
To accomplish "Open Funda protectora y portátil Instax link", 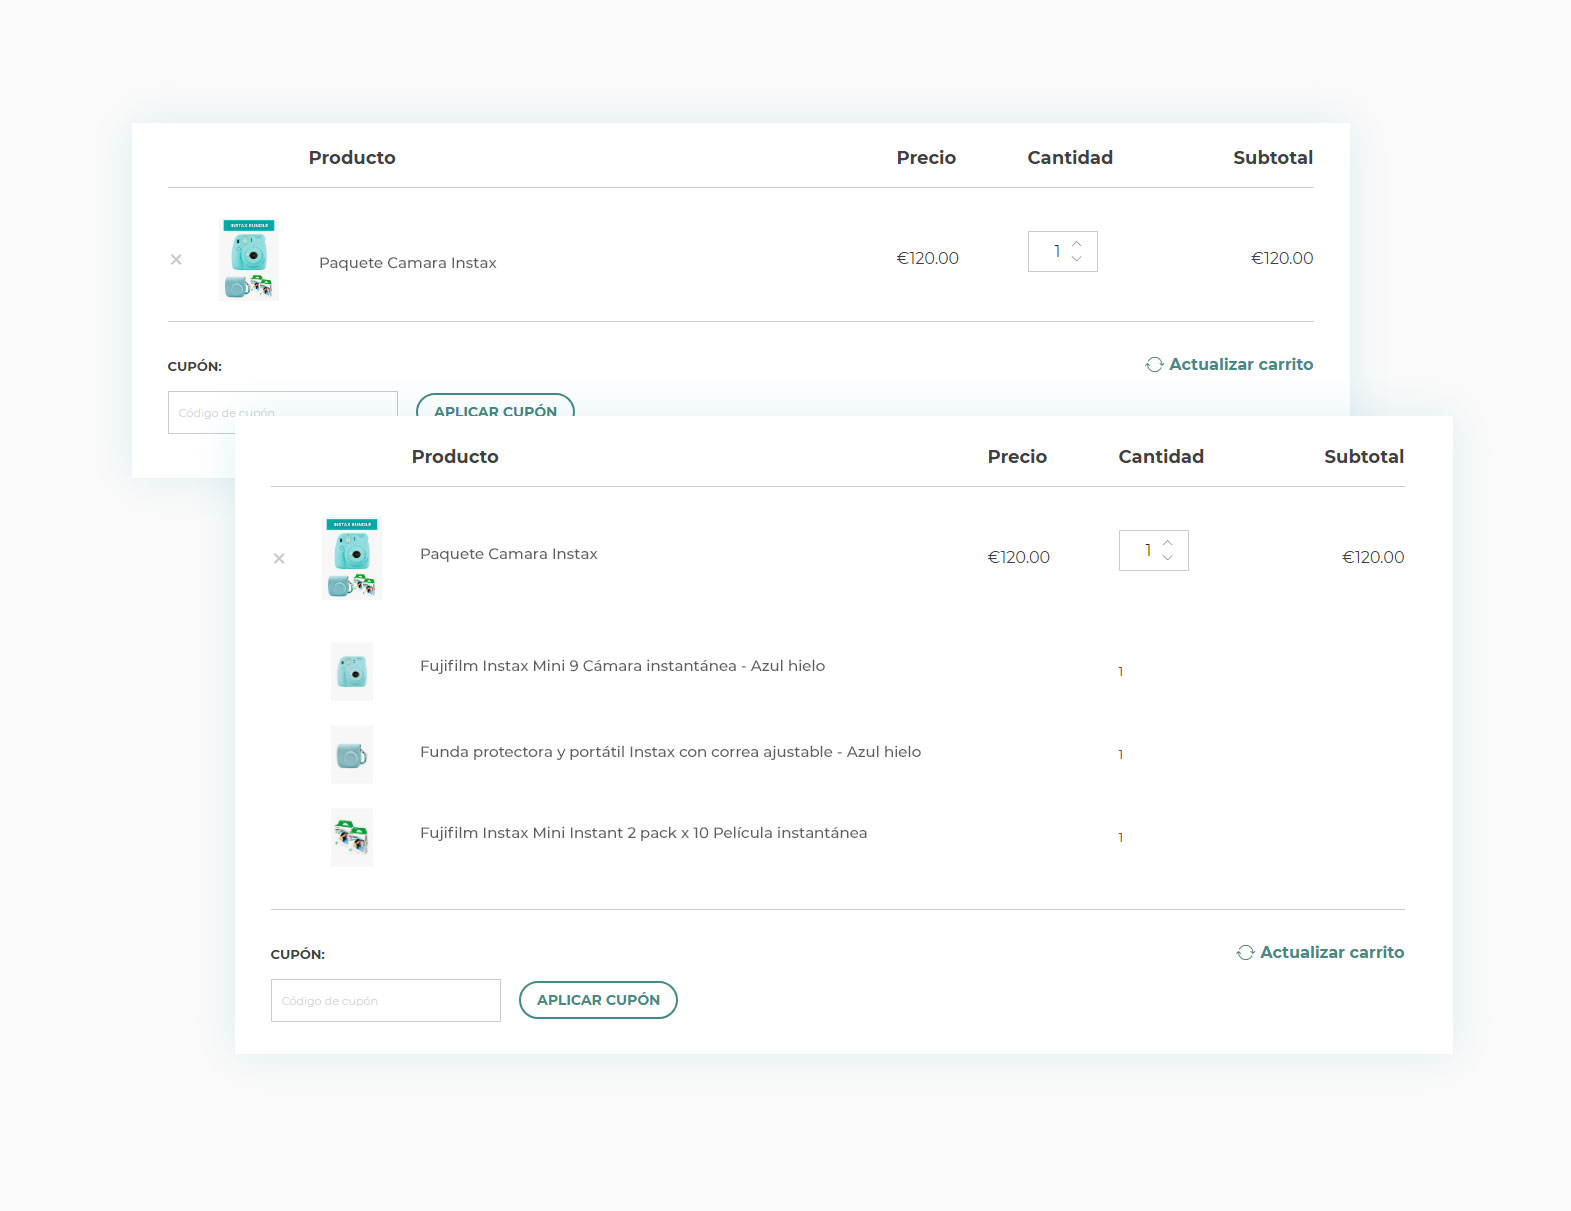I will [670, 752].
